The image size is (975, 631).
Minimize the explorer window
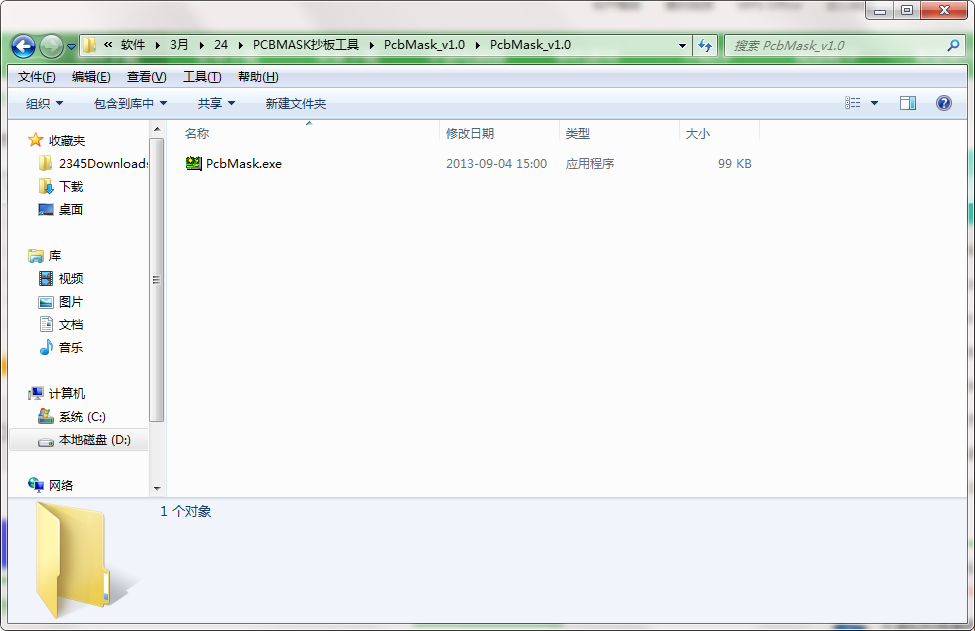(880, 11)
